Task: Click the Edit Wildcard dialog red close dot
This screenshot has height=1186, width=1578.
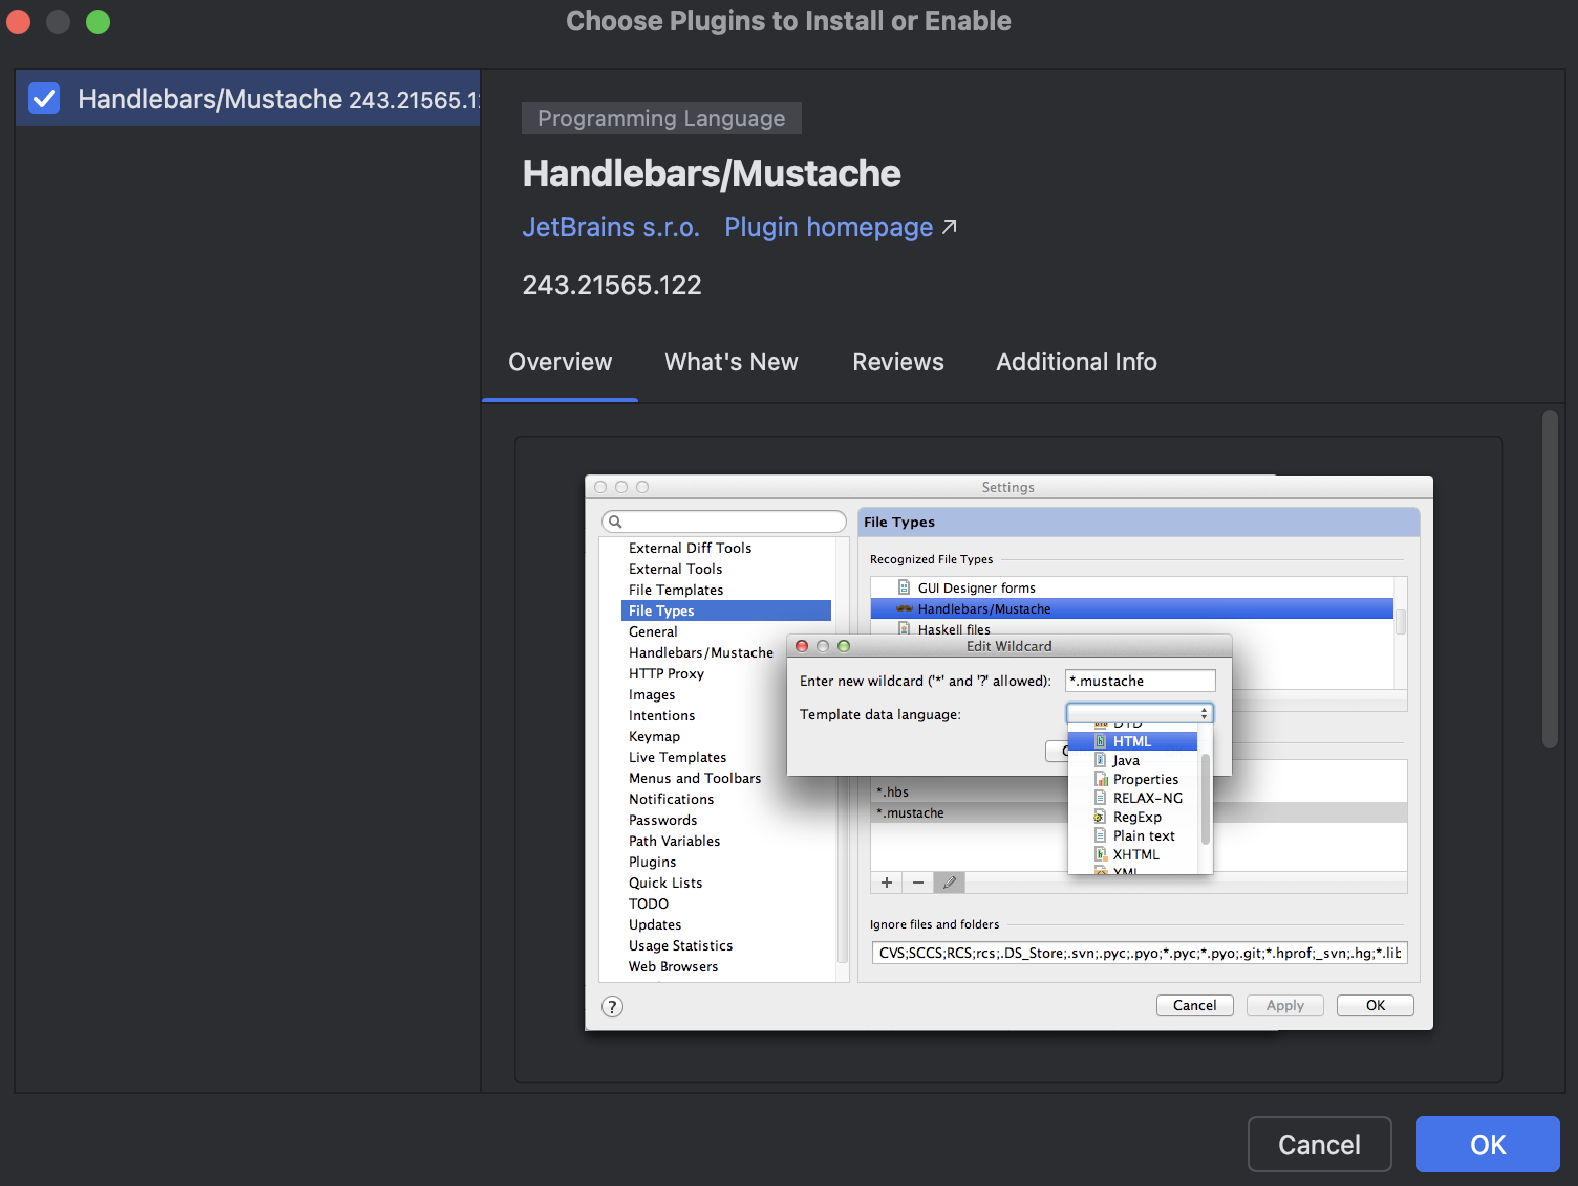Action: [x=802, y=646]
